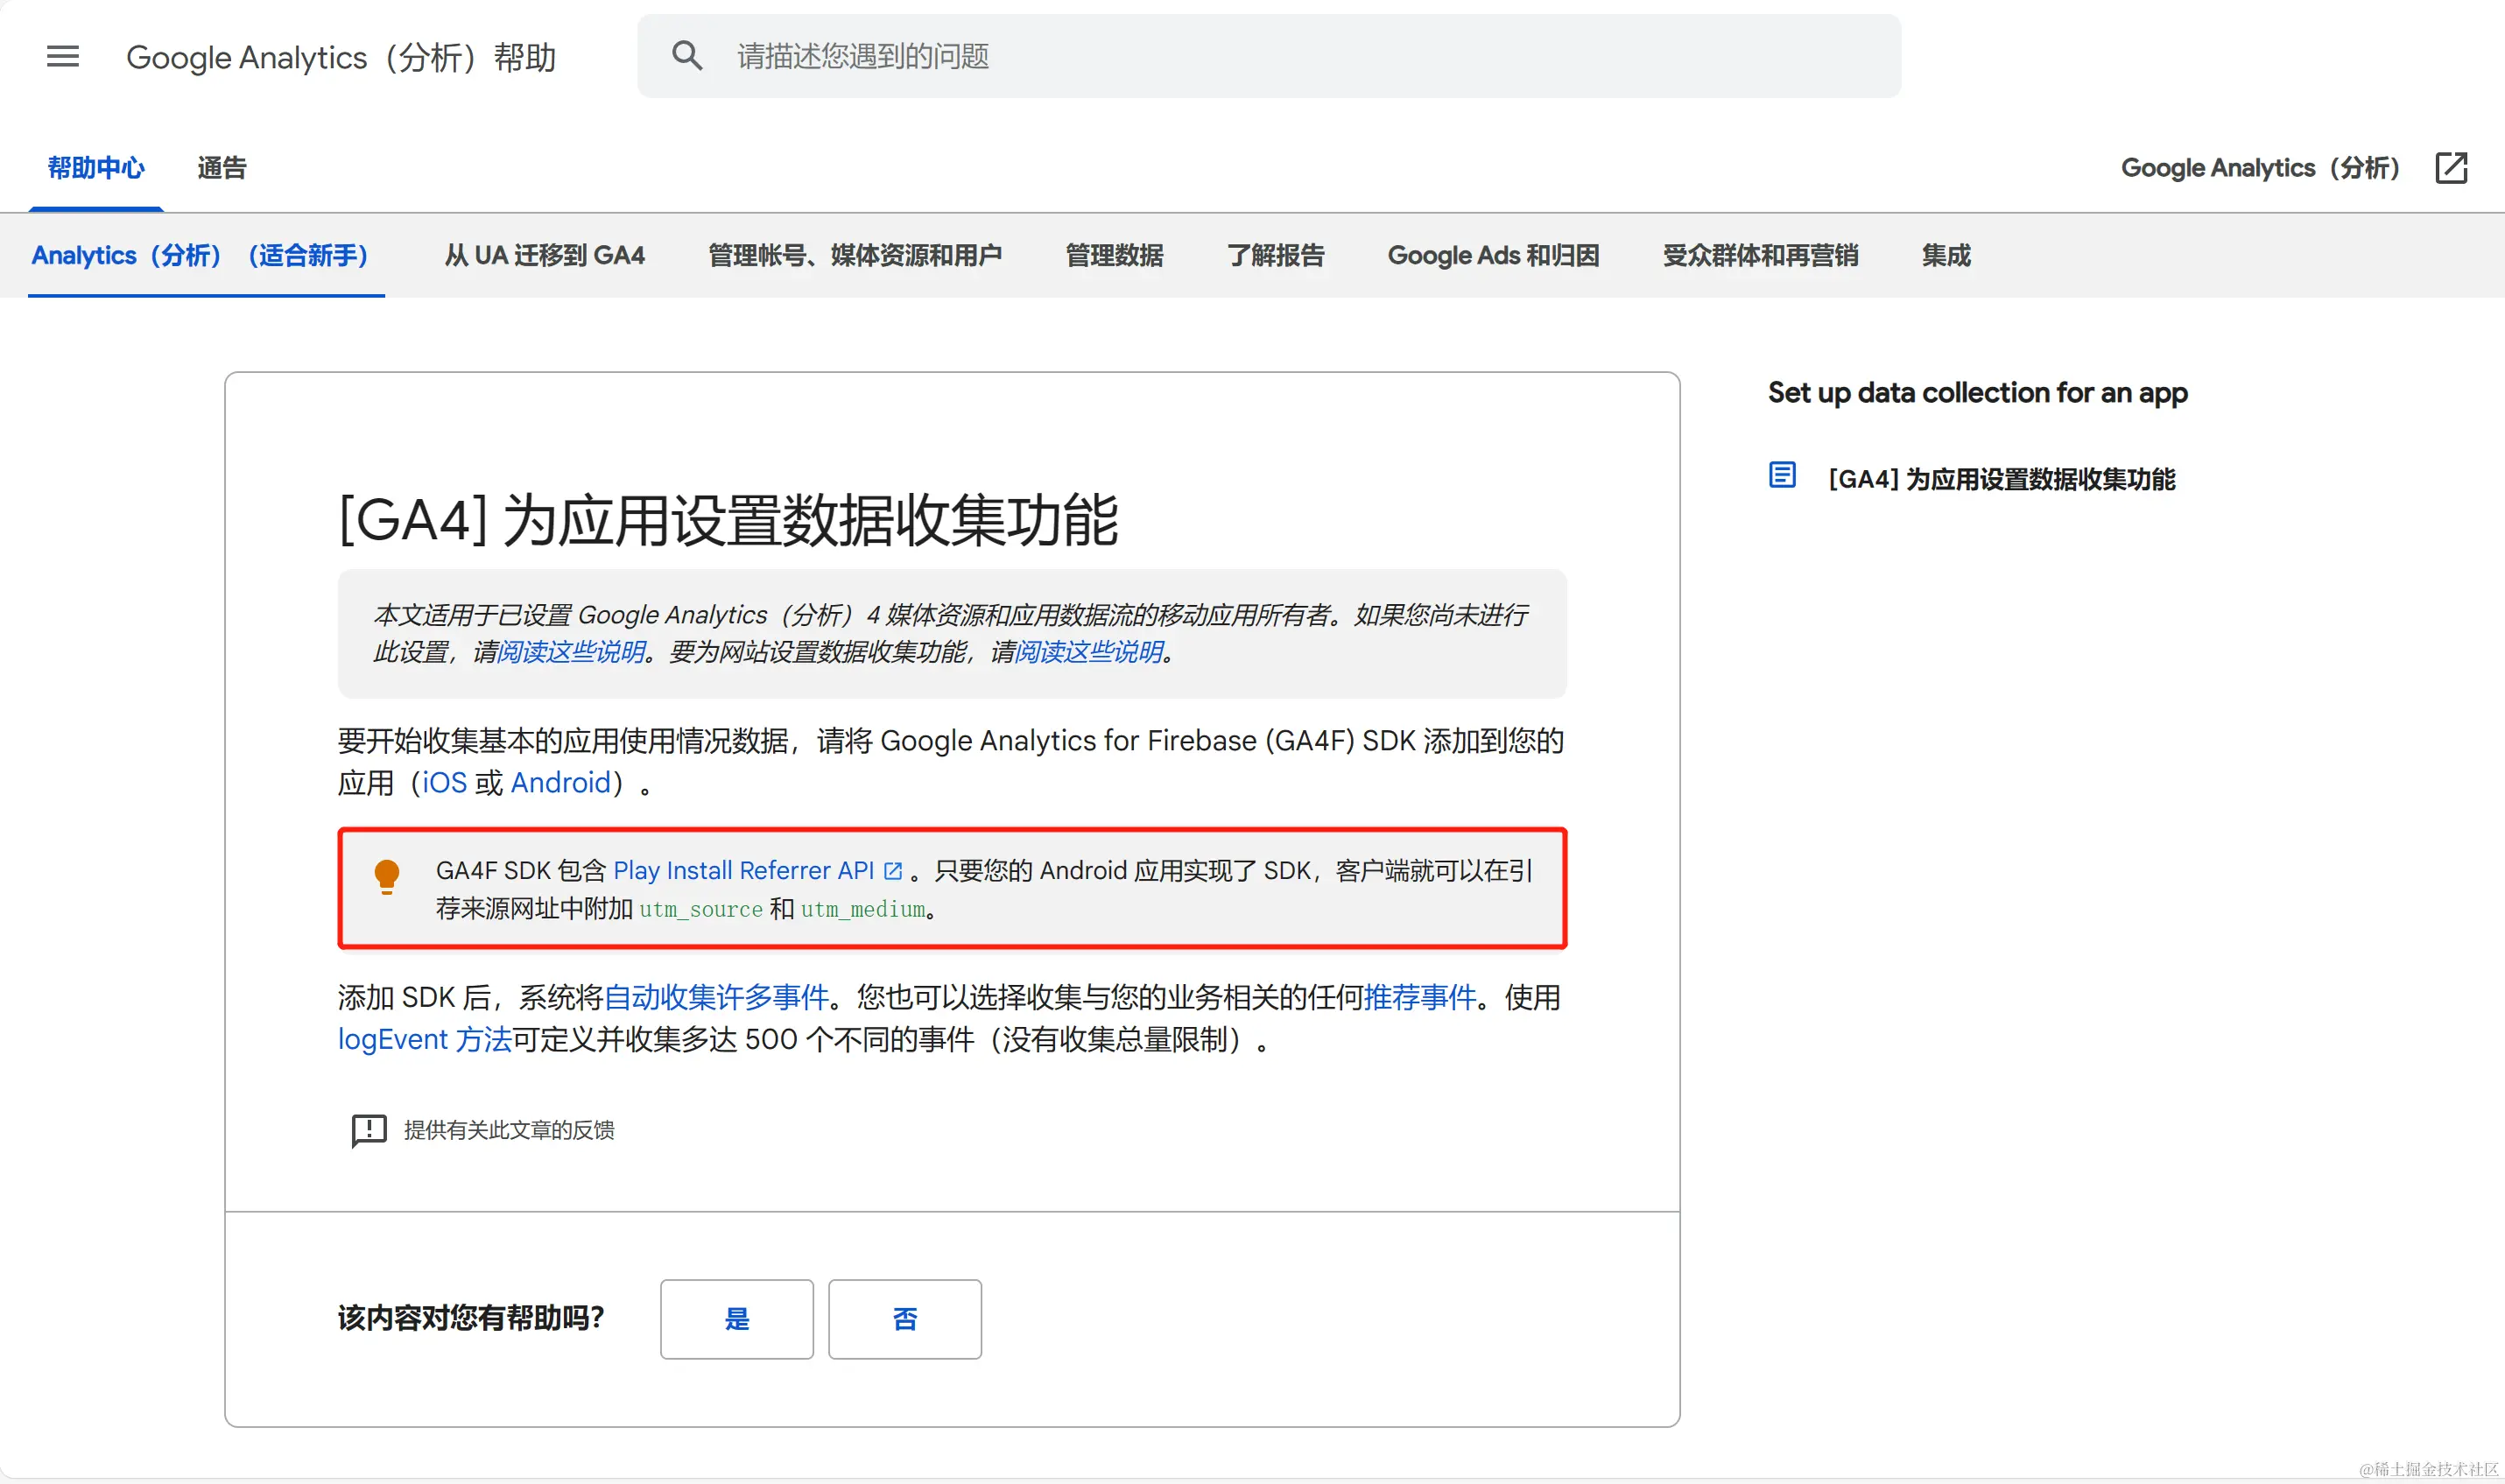The height and width of the screenshot is (1484, 2505).
Task: Click external-link icon beside Play Install Referrer API
Action: click(893, 871)
